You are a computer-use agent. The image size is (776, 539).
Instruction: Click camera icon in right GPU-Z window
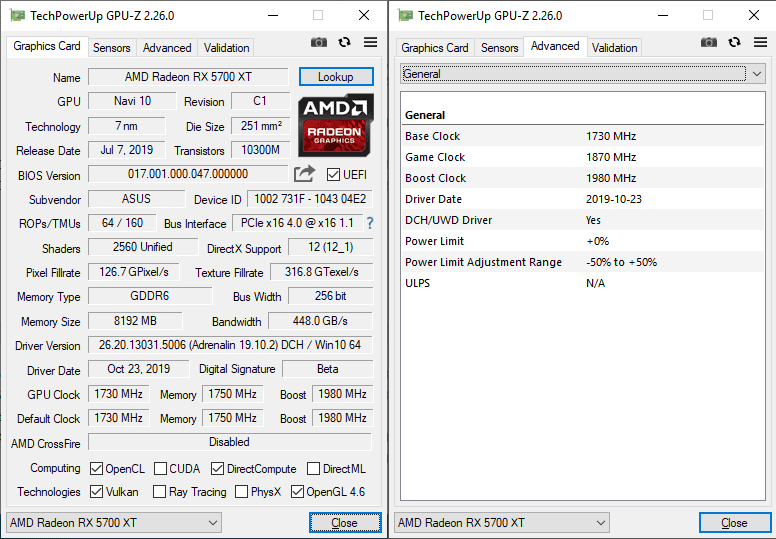[x=709, y=43]
